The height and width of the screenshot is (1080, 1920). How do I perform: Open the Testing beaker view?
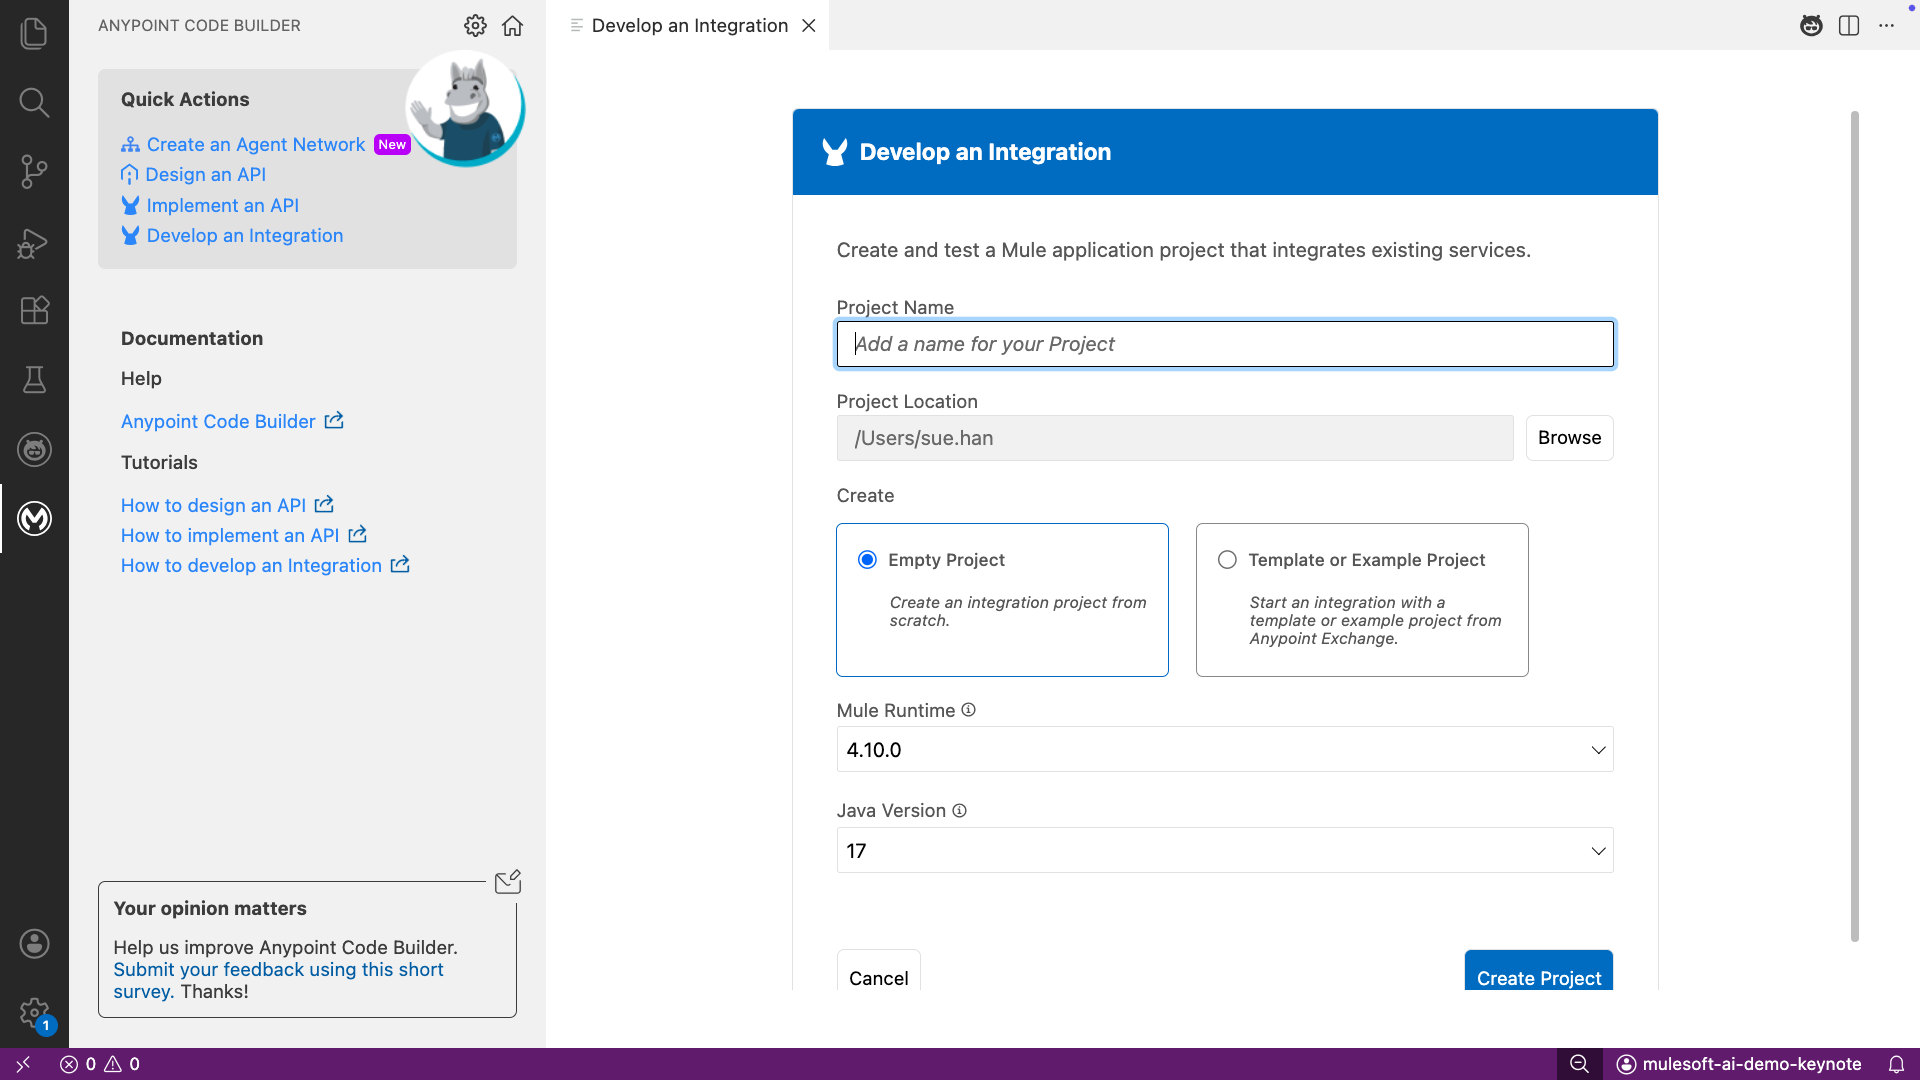(x=34, y=380)
